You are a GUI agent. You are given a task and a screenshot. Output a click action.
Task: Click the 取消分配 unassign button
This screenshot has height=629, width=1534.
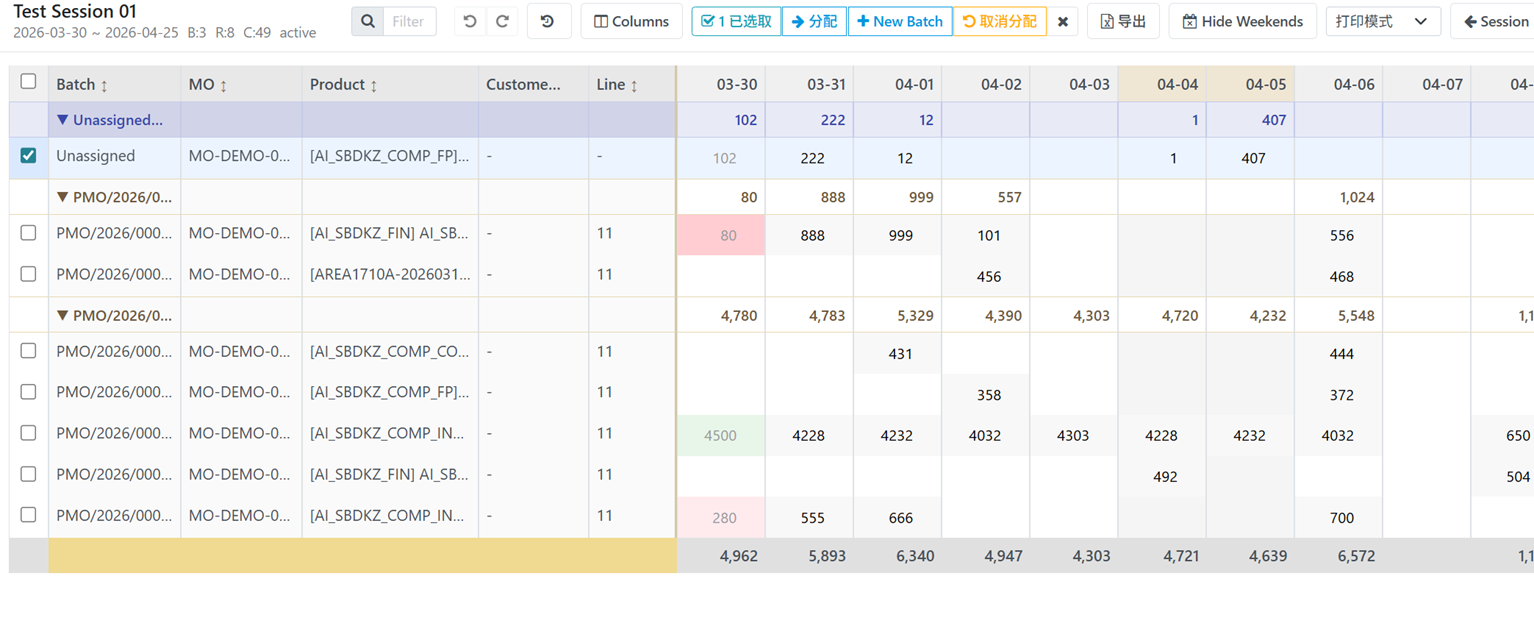click(999, 21)
